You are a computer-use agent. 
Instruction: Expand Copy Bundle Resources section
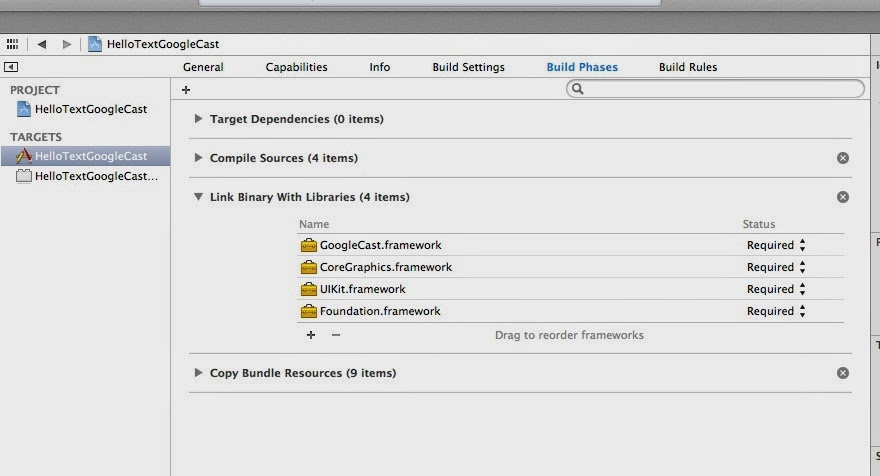pos(198,373)
